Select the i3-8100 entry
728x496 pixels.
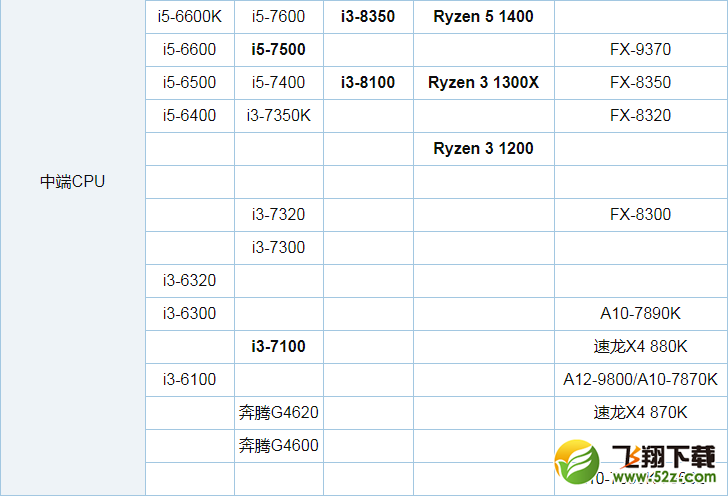[368, 83]
